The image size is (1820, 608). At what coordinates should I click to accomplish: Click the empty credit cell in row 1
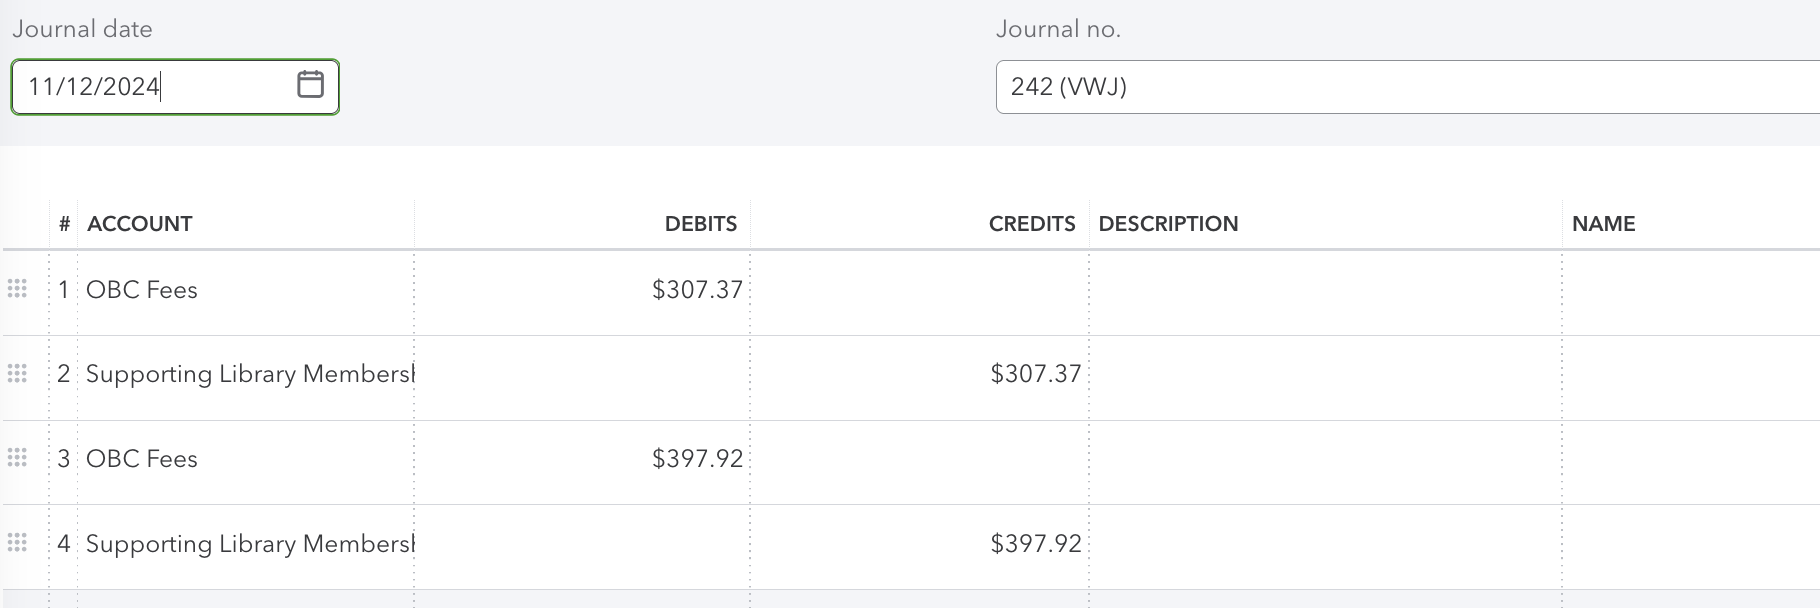point(920,290)
